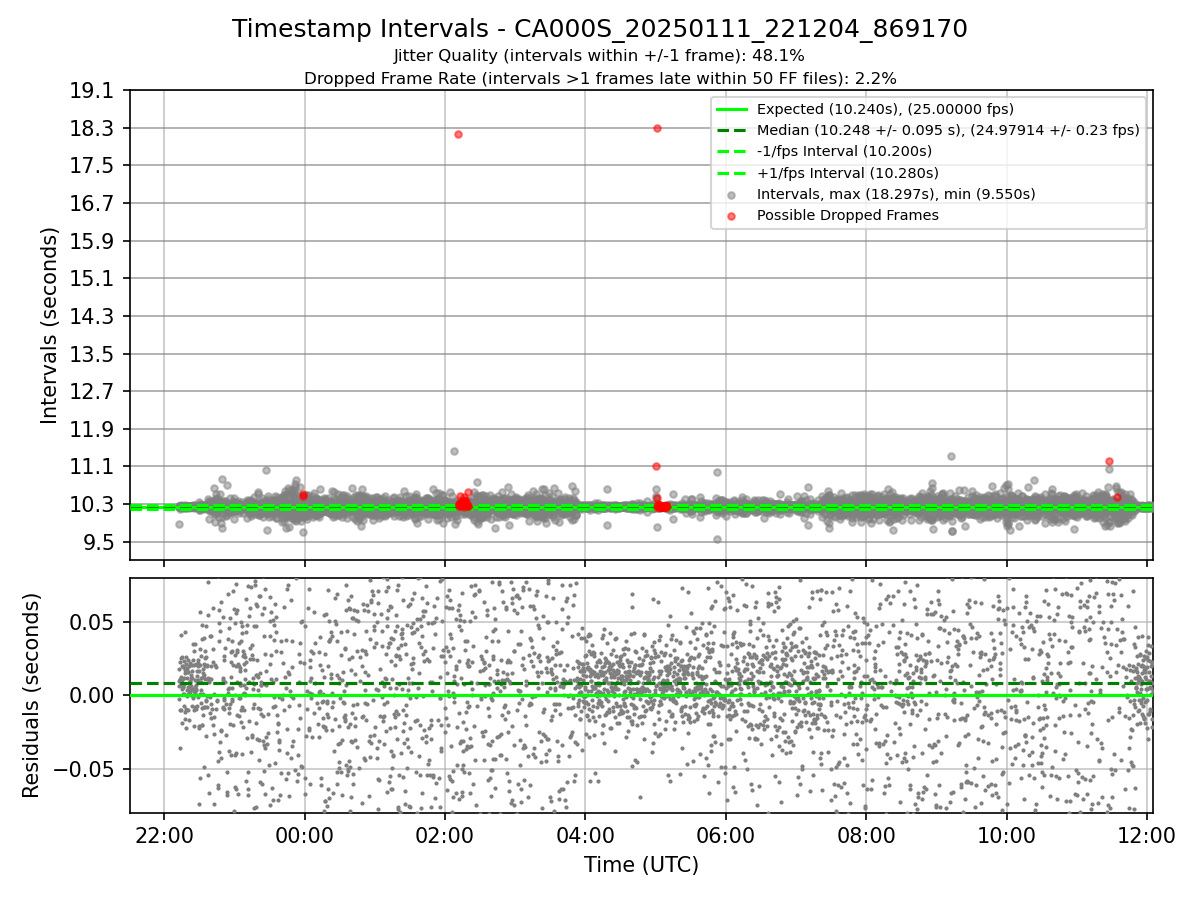
Task: Click the 'Intervals (seconds)' y-axis label
Action: click(50, 325)
